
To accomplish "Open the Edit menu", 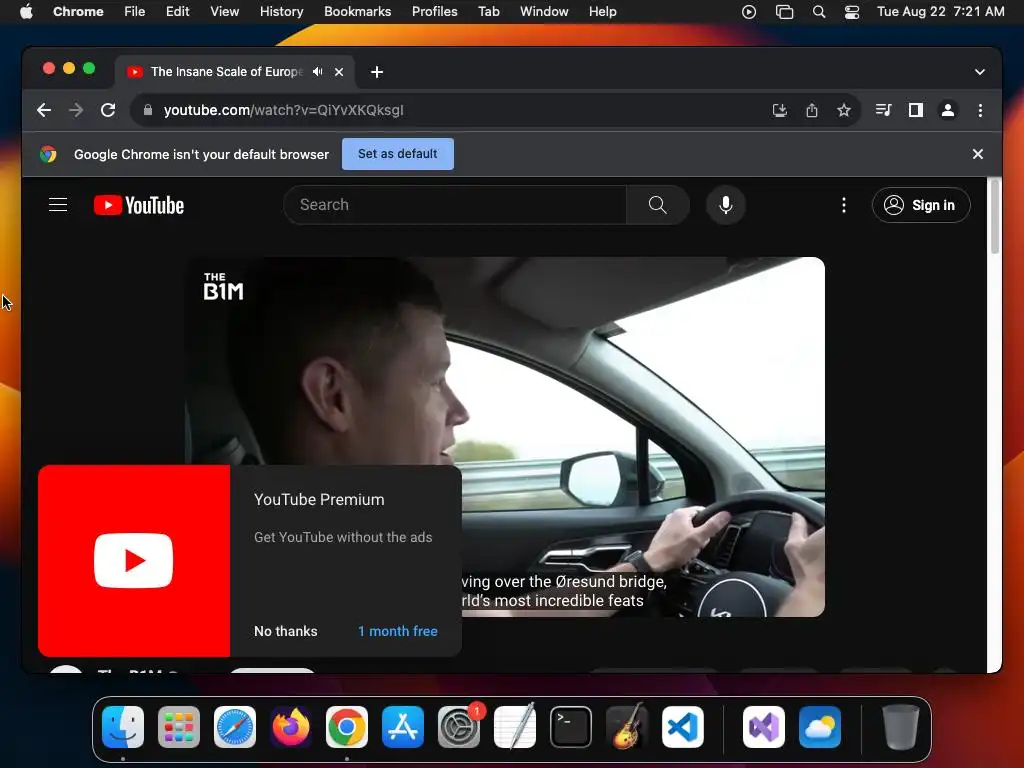I will pos(178,12).
